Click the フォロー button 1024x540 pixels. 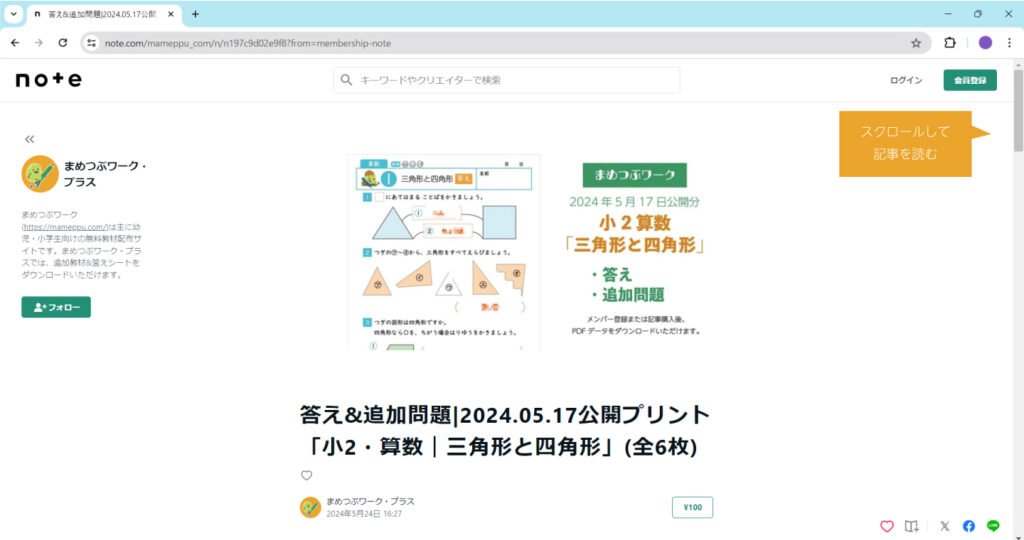click(56, 307)
